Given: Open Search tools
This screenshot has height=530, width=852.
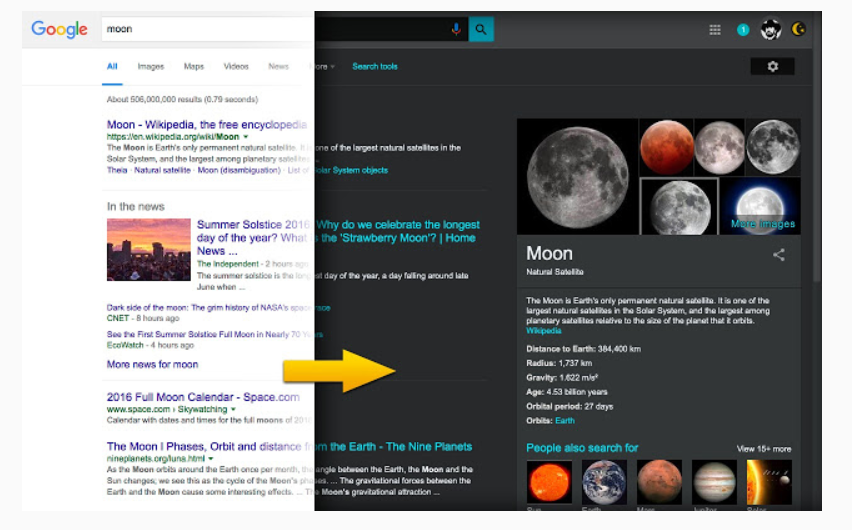Looking at the screenshot, I should pyautogui.click(x=375, y=66).
